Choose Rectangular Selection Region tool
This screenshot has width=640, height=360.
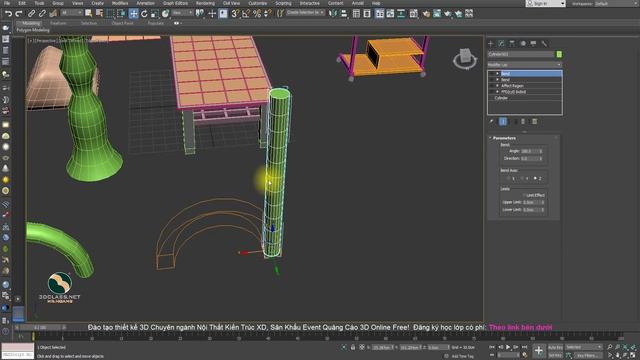coord(110,13)
